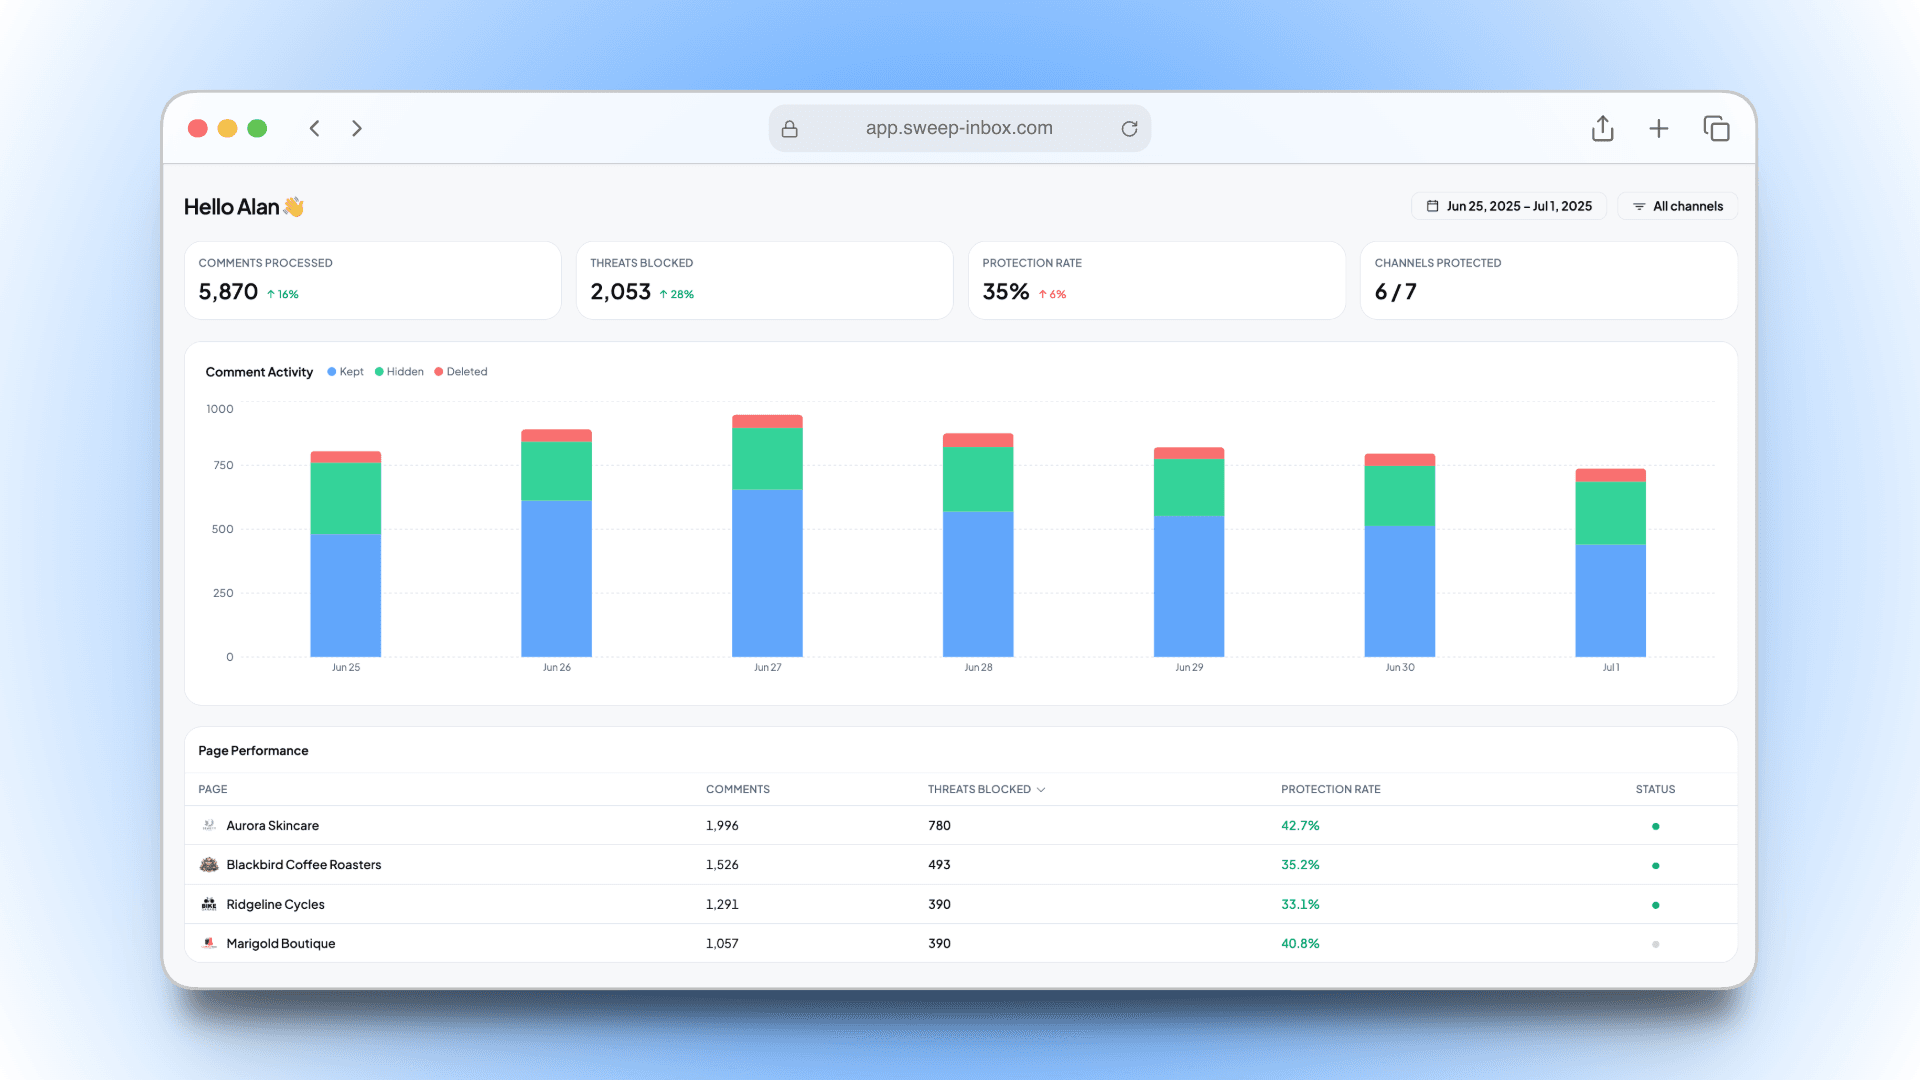Viewport: 1920px width, 1080px height.
Task: Select the Channels Protected 6 / 7 value
Action: click(1395, 292)
